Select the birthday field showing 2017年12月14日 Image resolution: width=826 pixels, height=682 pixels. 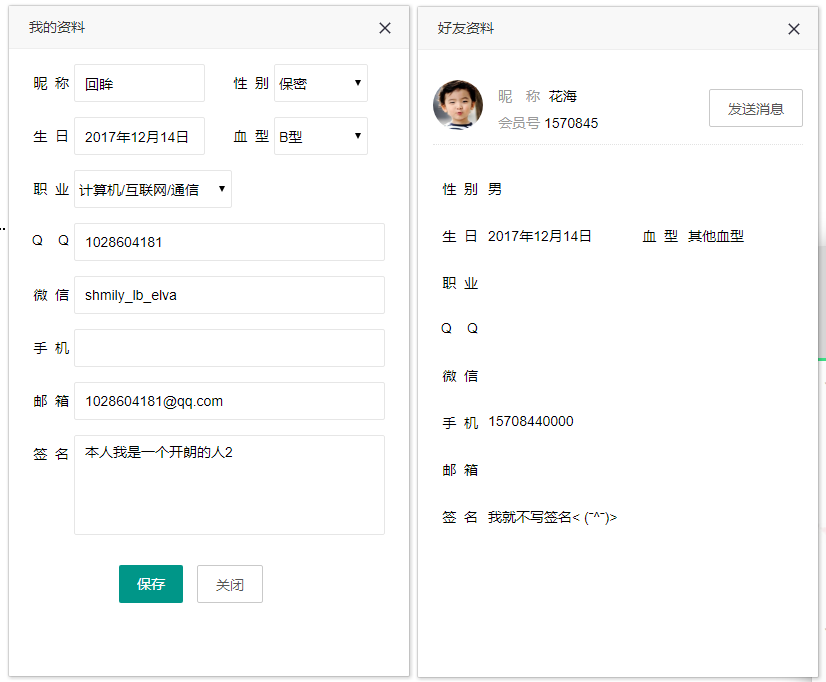[x=138, y=136]
